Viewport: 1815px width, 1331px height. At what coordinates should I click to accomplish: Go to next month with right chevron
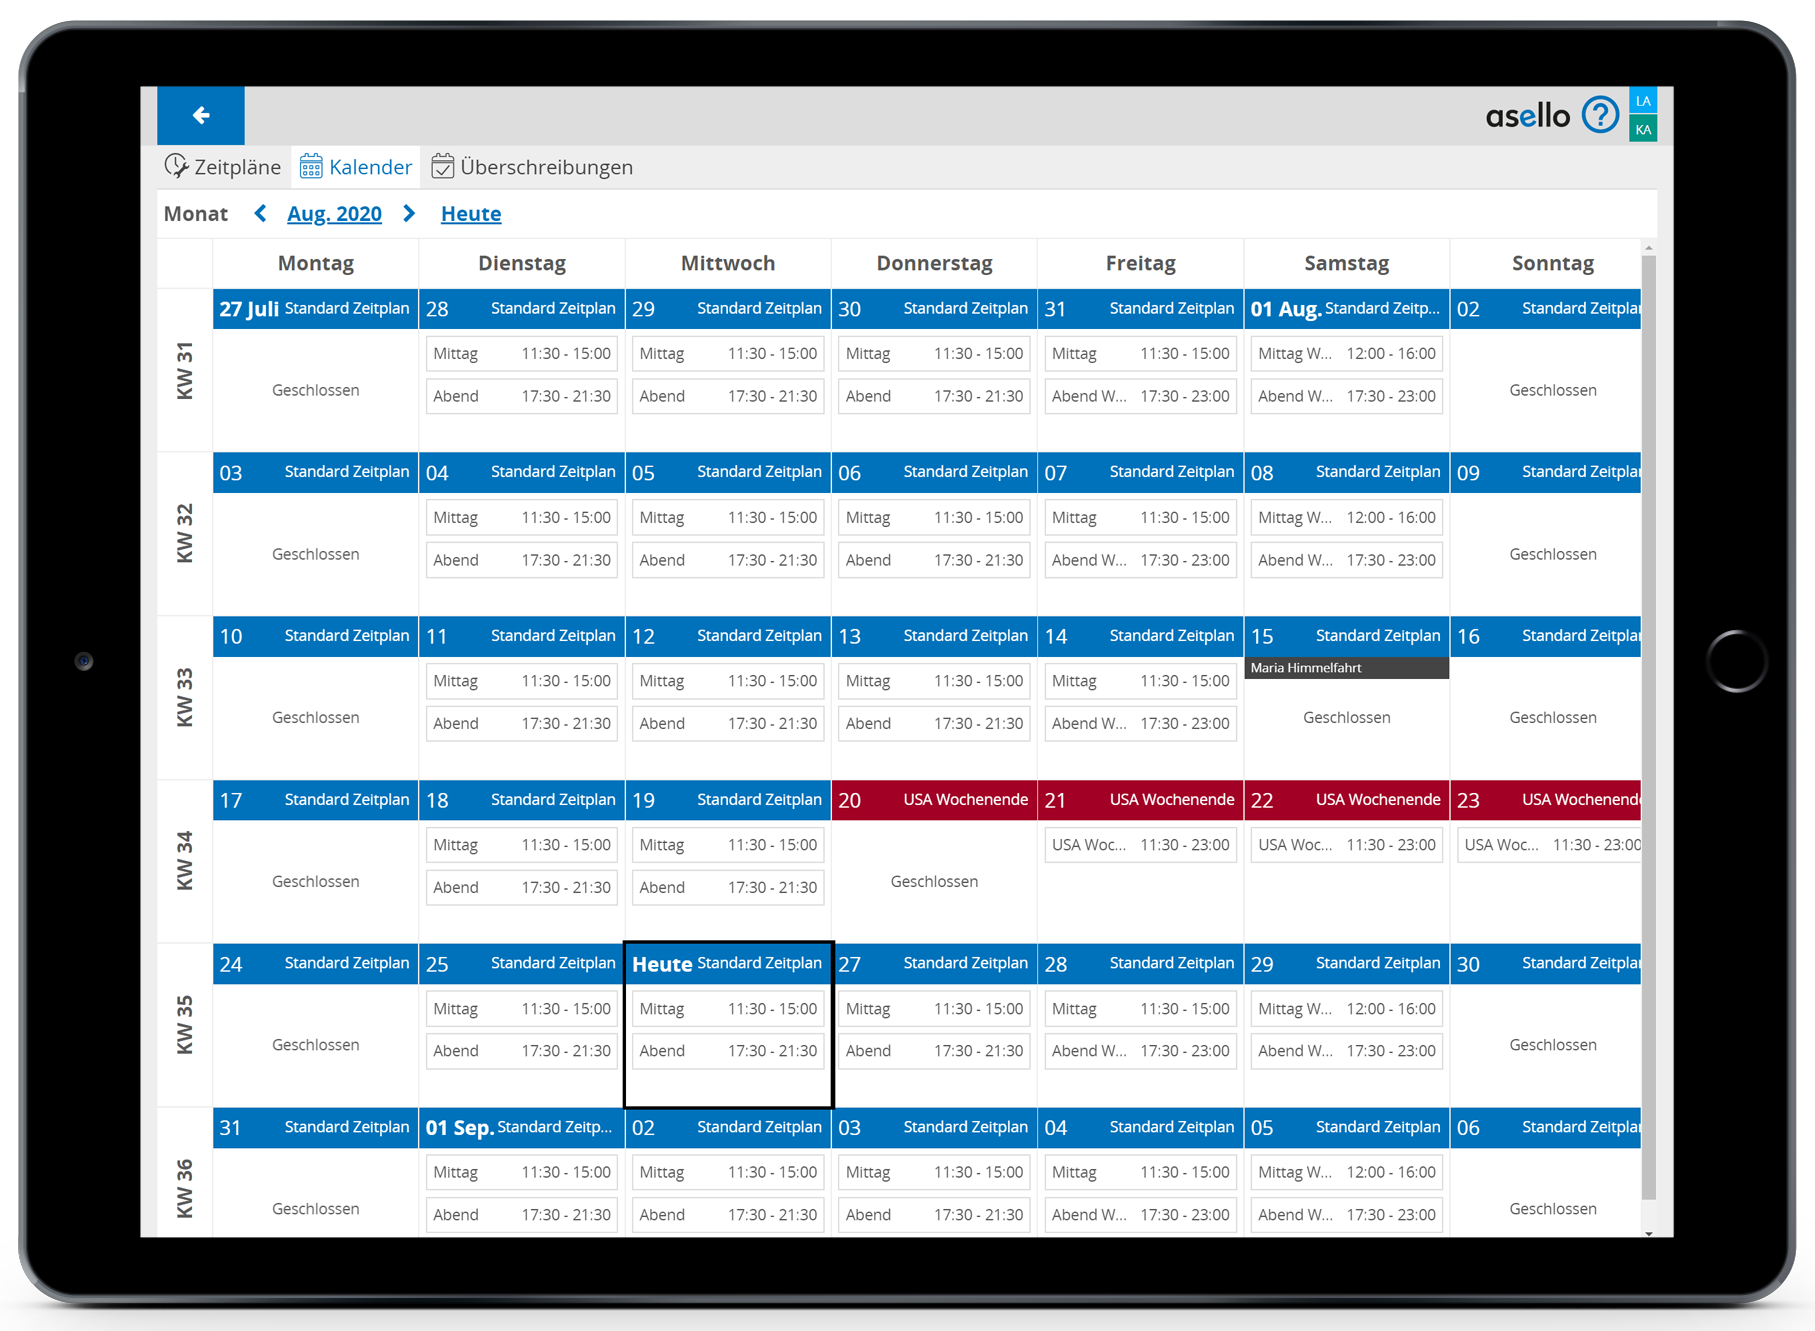(409, 214)
